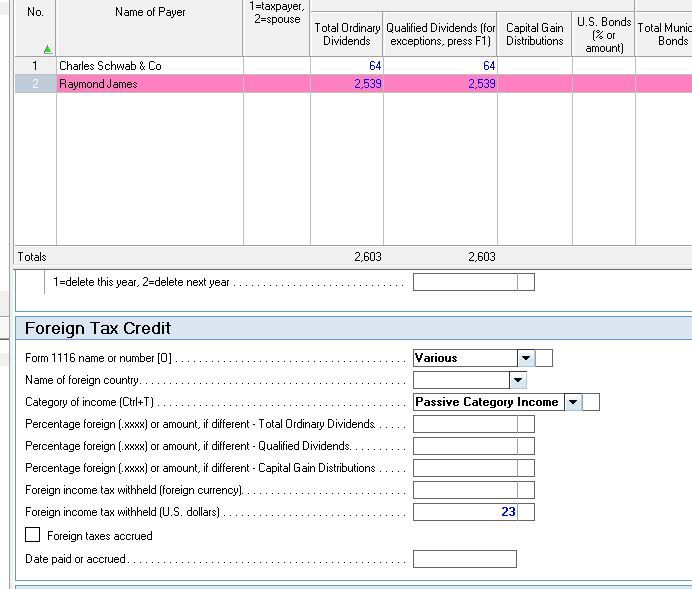The image size is (692, 589).
Task: Expand the Name of foreign country dropdown
Action: tap(517, 380)
